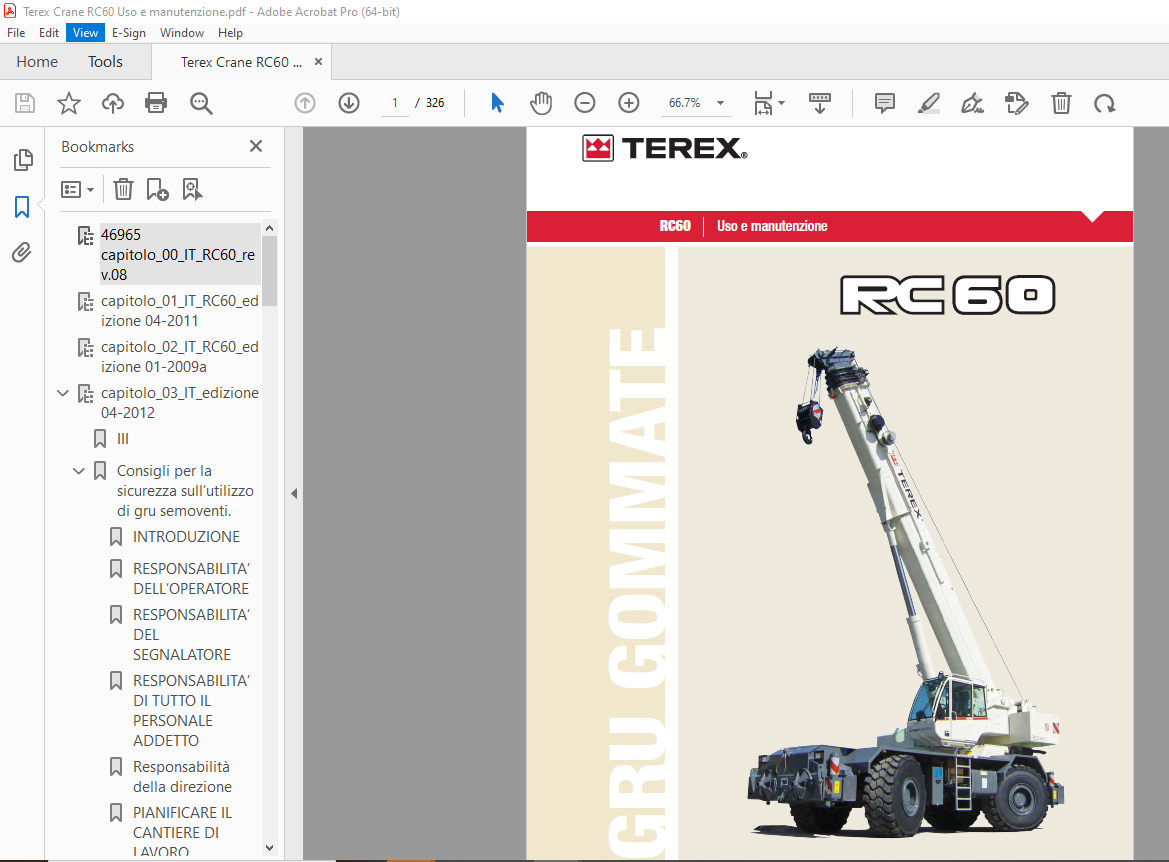Open the Window menu

coord(182,33)
